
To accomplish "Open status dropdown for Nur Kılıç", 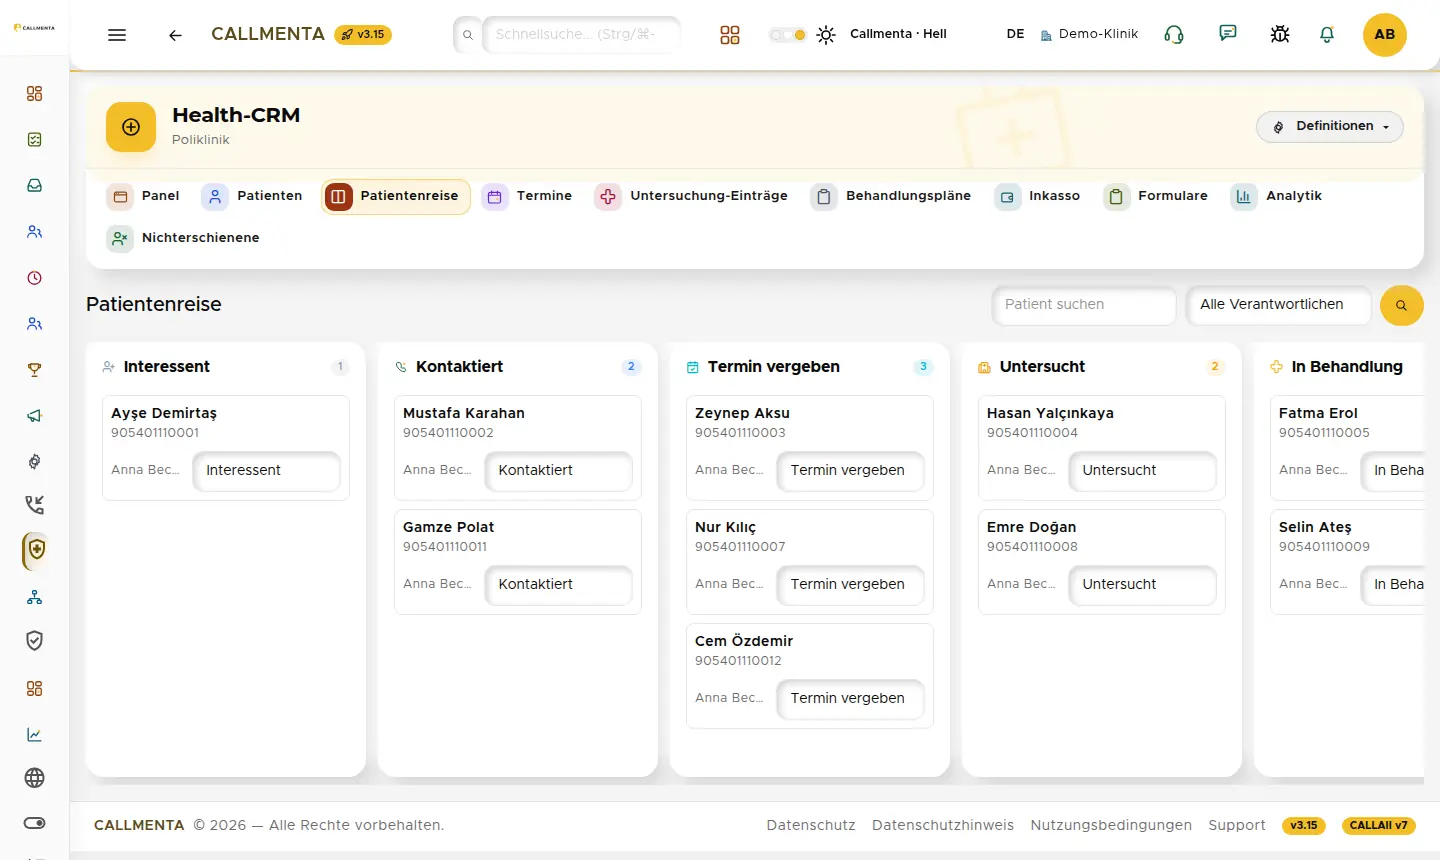I will [850, 585].
